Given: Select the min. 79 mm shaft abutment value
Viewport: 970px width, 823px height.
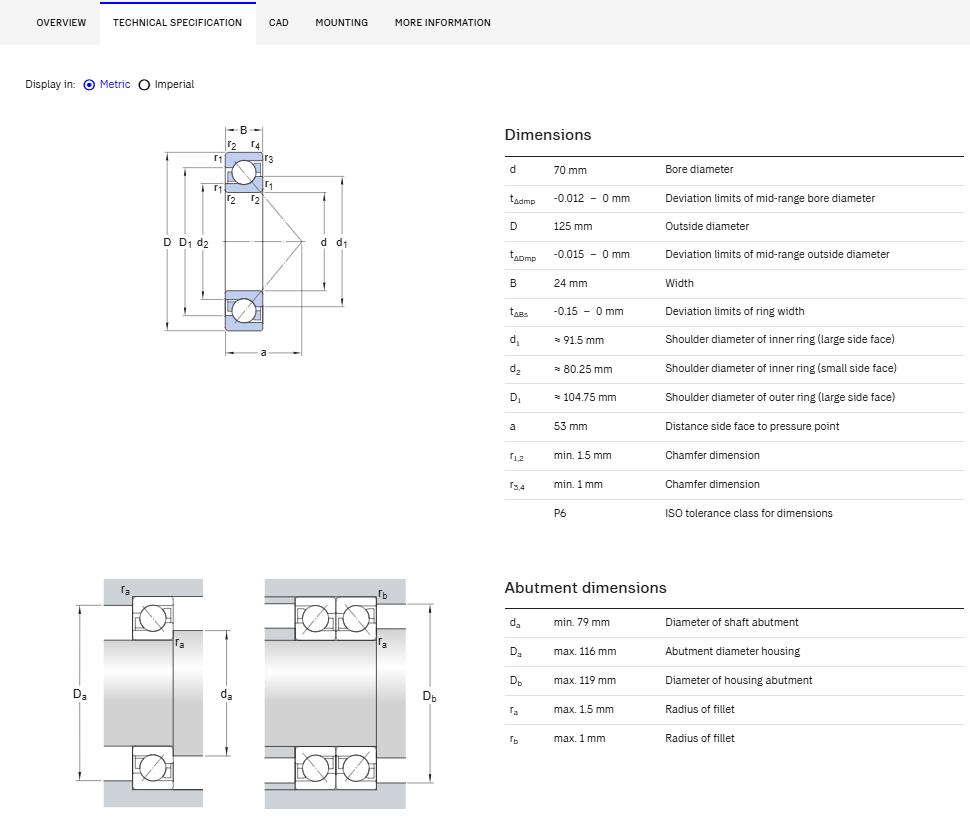Looking at the screenshot, I should pos(582,623).
